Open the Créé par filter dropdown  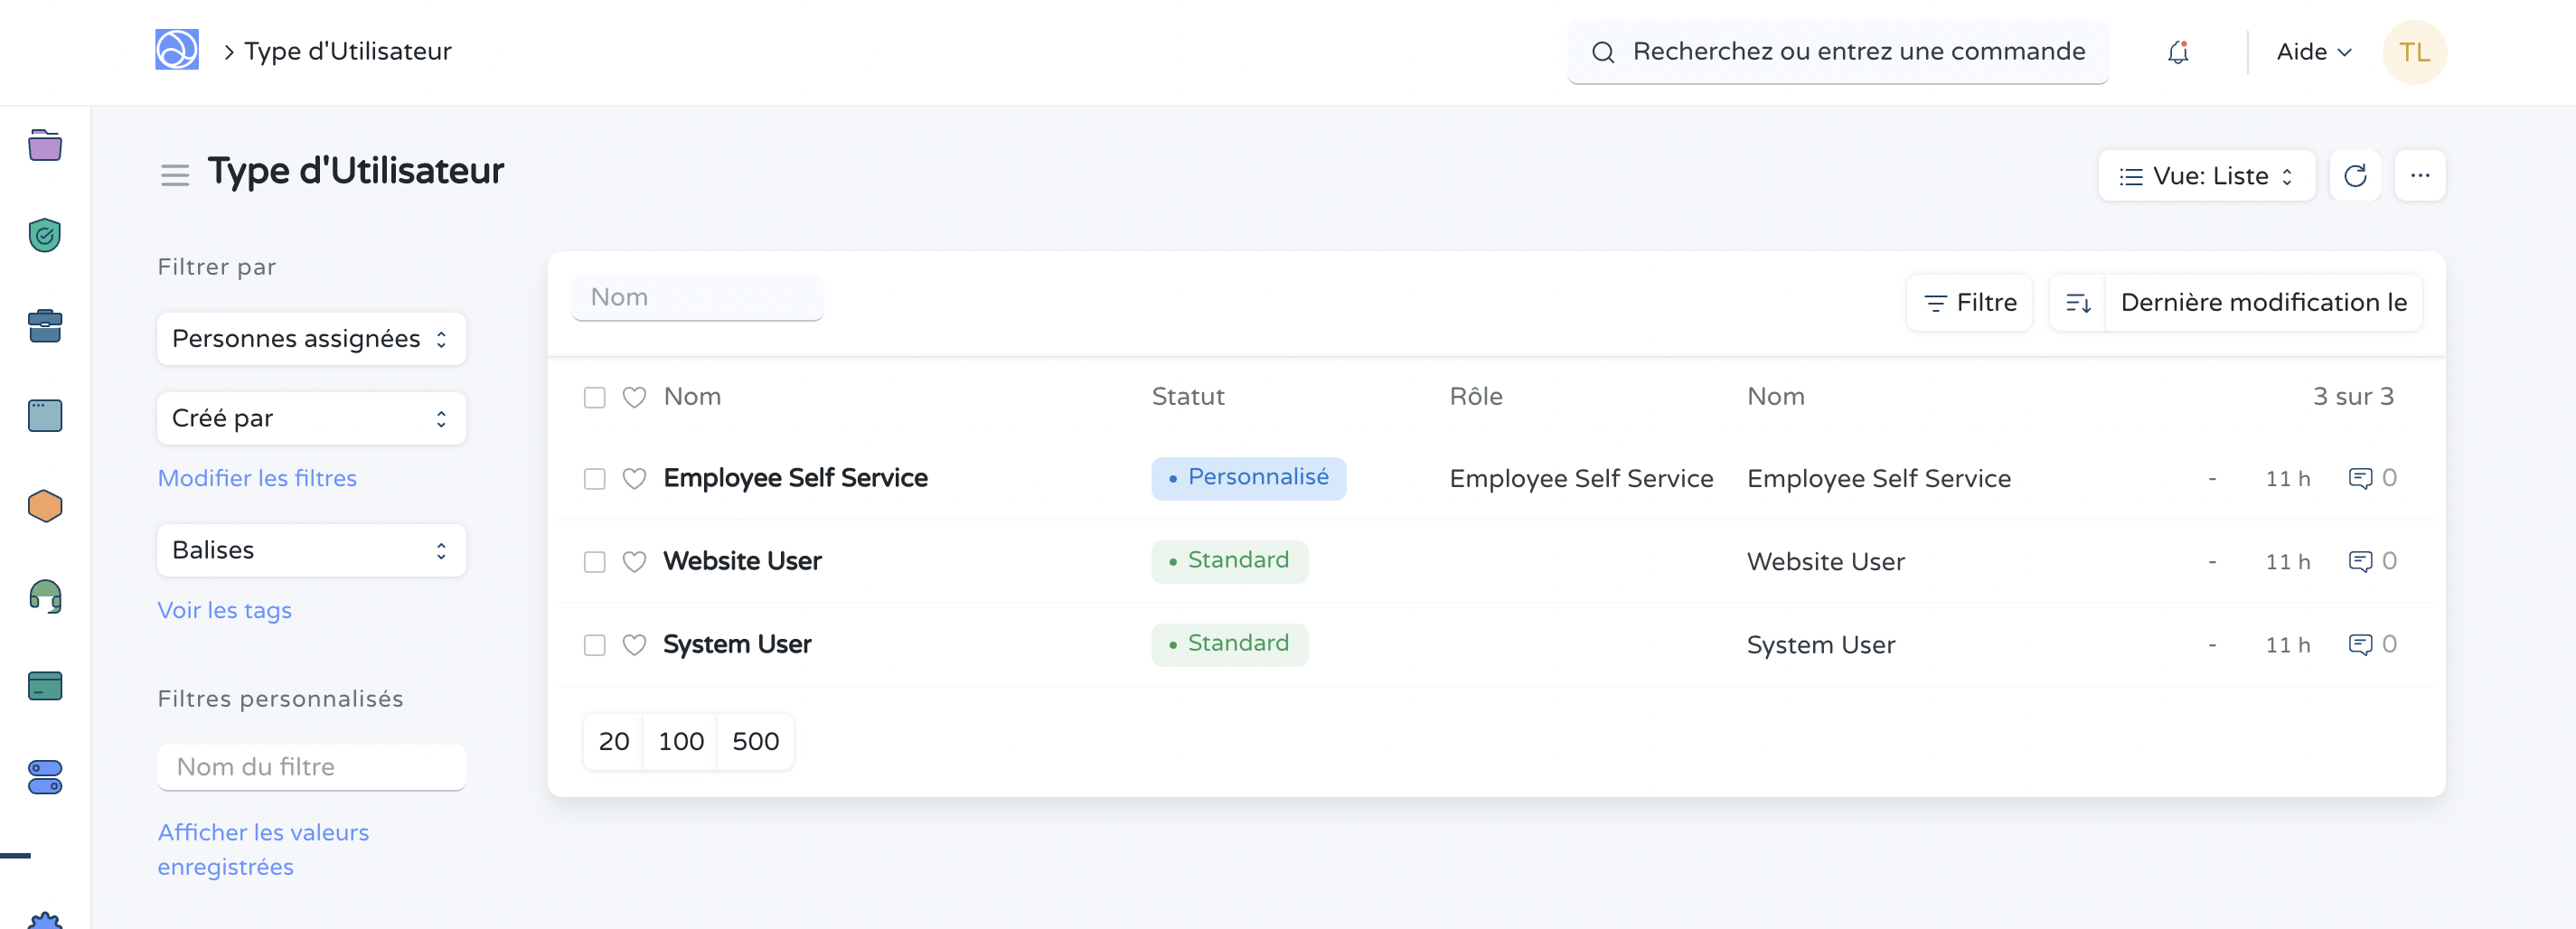coord(311,418)
